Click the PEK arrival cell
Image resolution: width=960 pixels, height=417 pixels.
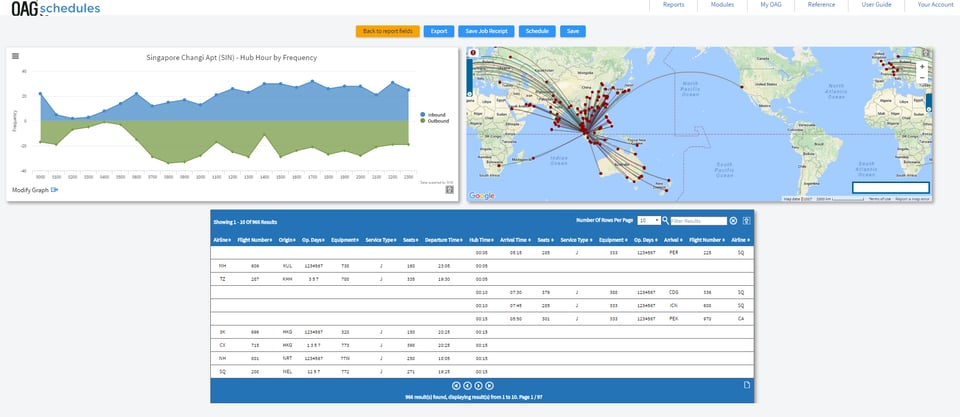pyautogui.click(x=674, y=319)
